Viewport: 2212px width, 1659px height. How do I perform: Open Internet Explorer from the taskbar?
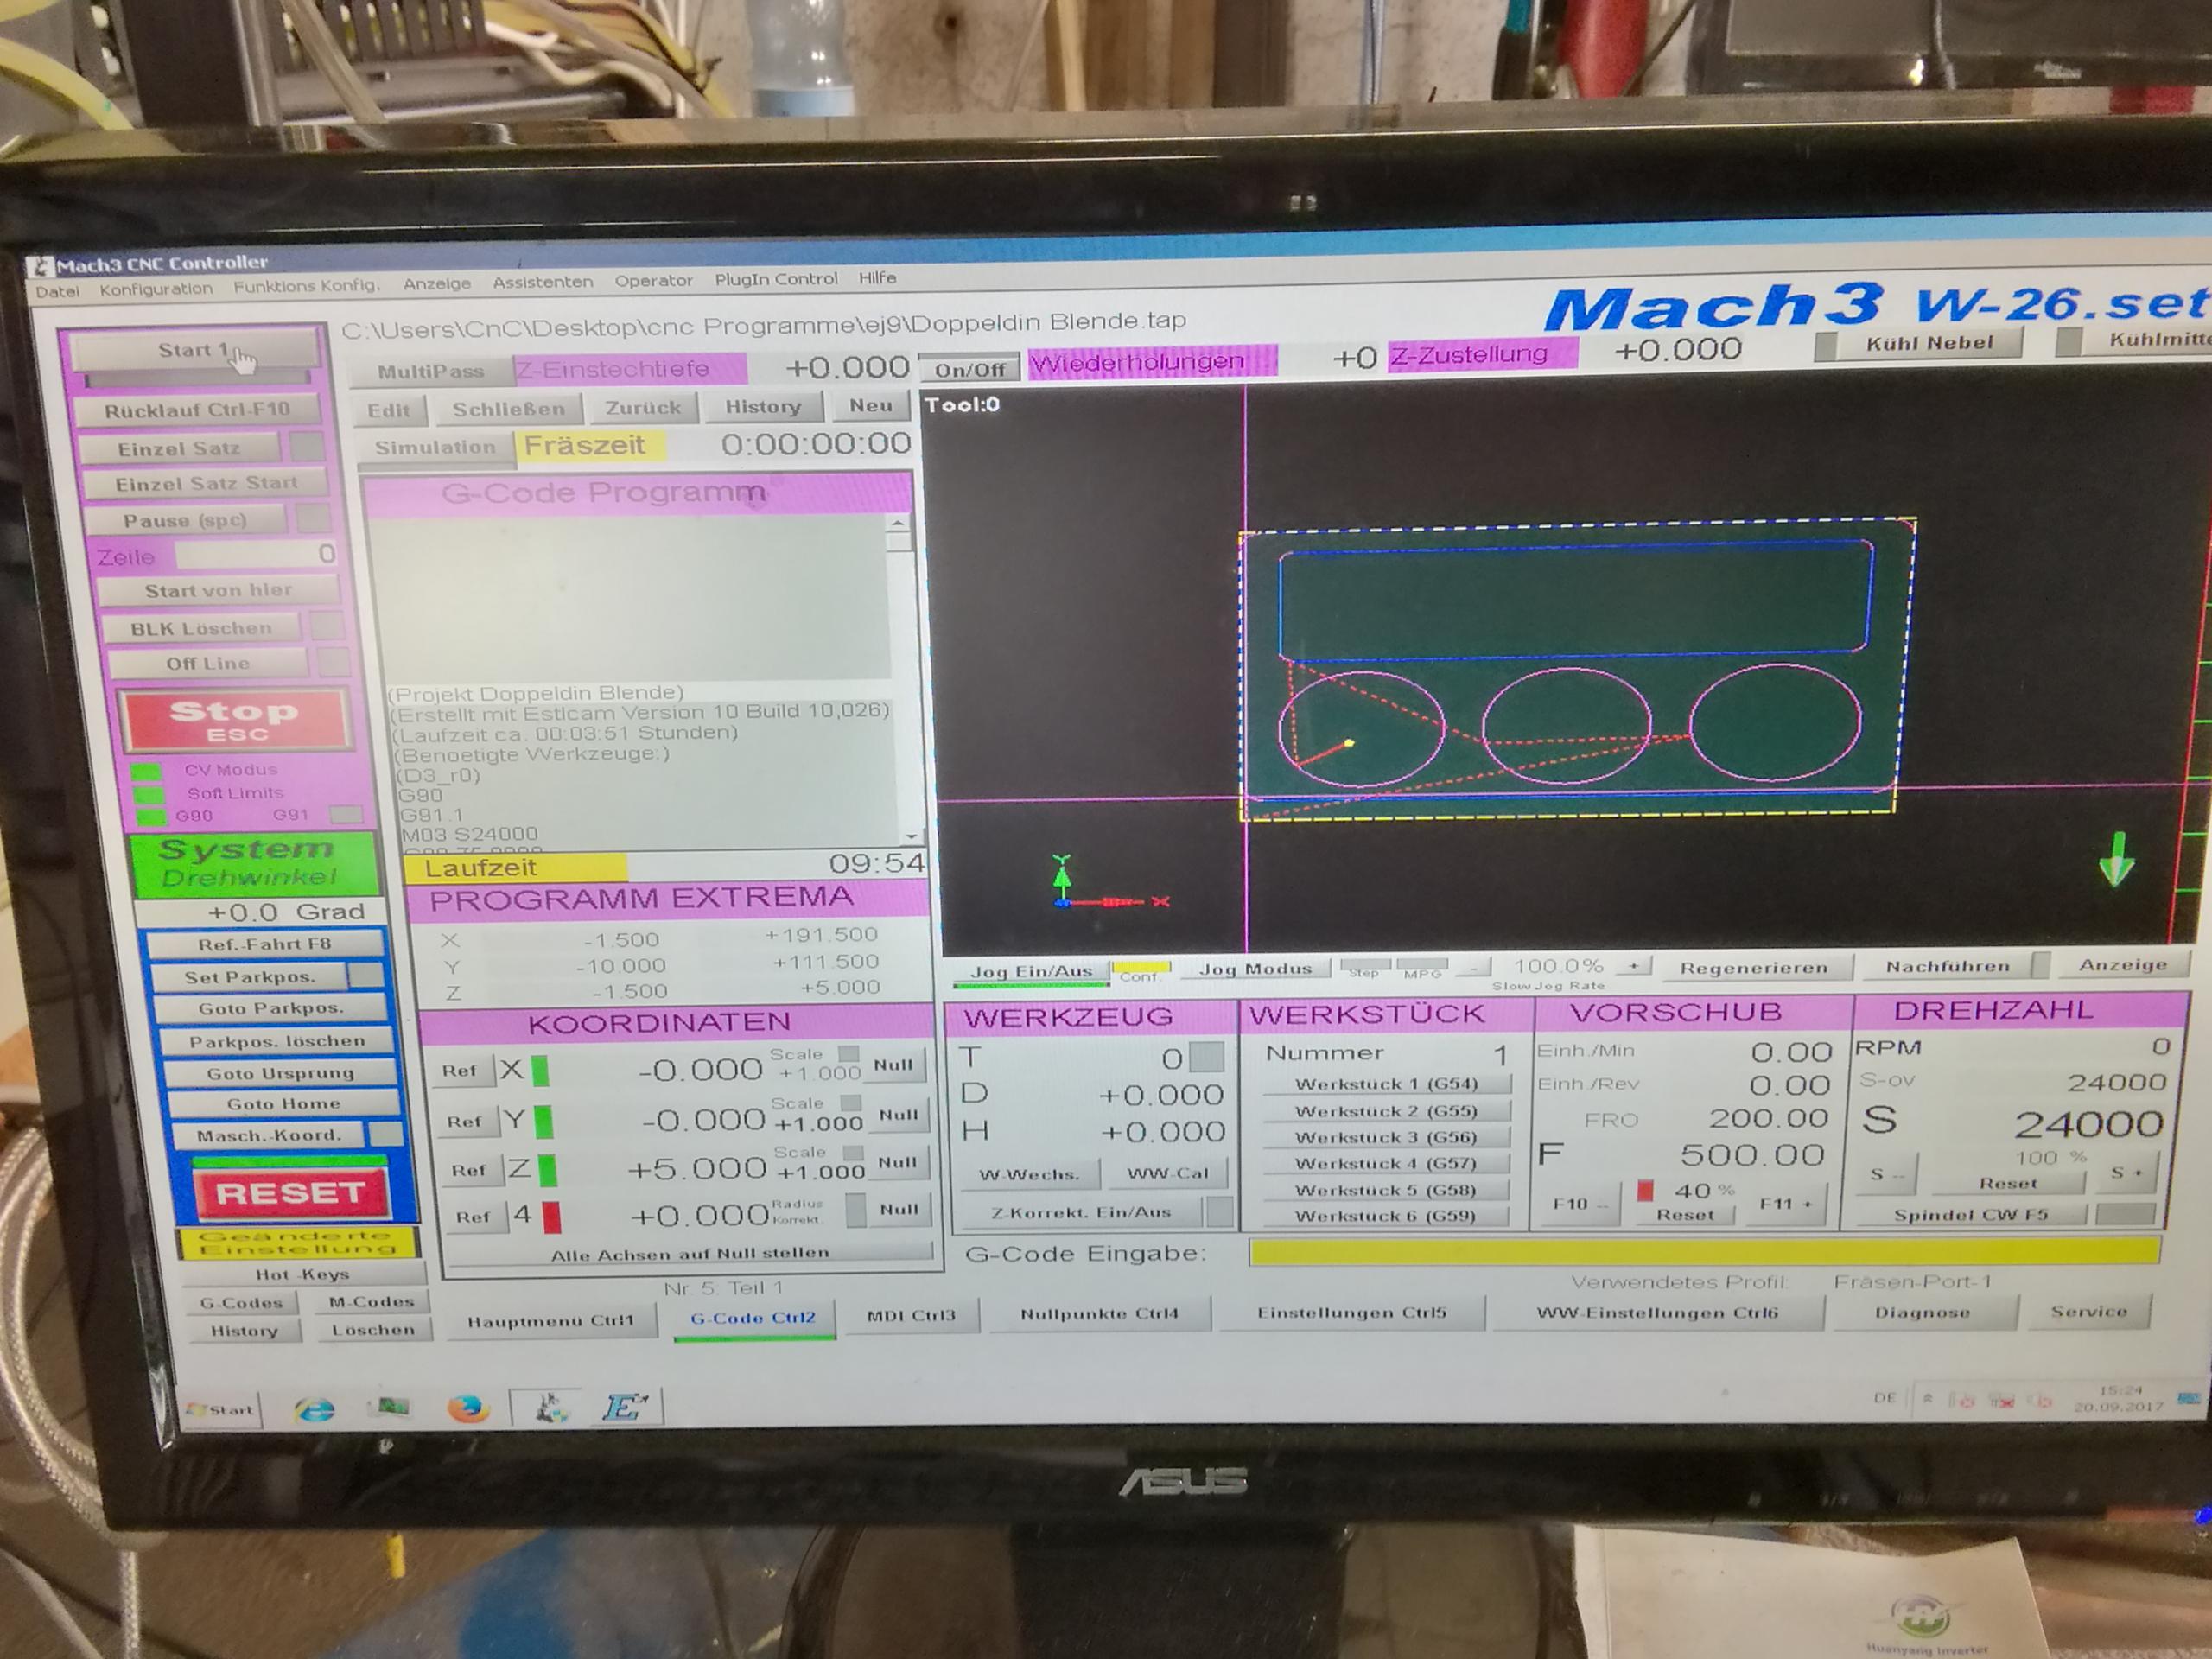315,1409
